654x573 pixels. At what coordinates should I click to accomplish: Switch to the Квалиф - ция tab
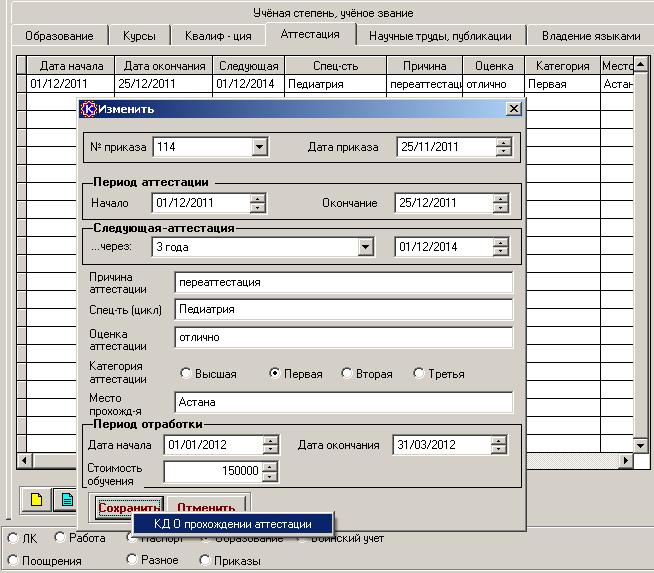218,36
